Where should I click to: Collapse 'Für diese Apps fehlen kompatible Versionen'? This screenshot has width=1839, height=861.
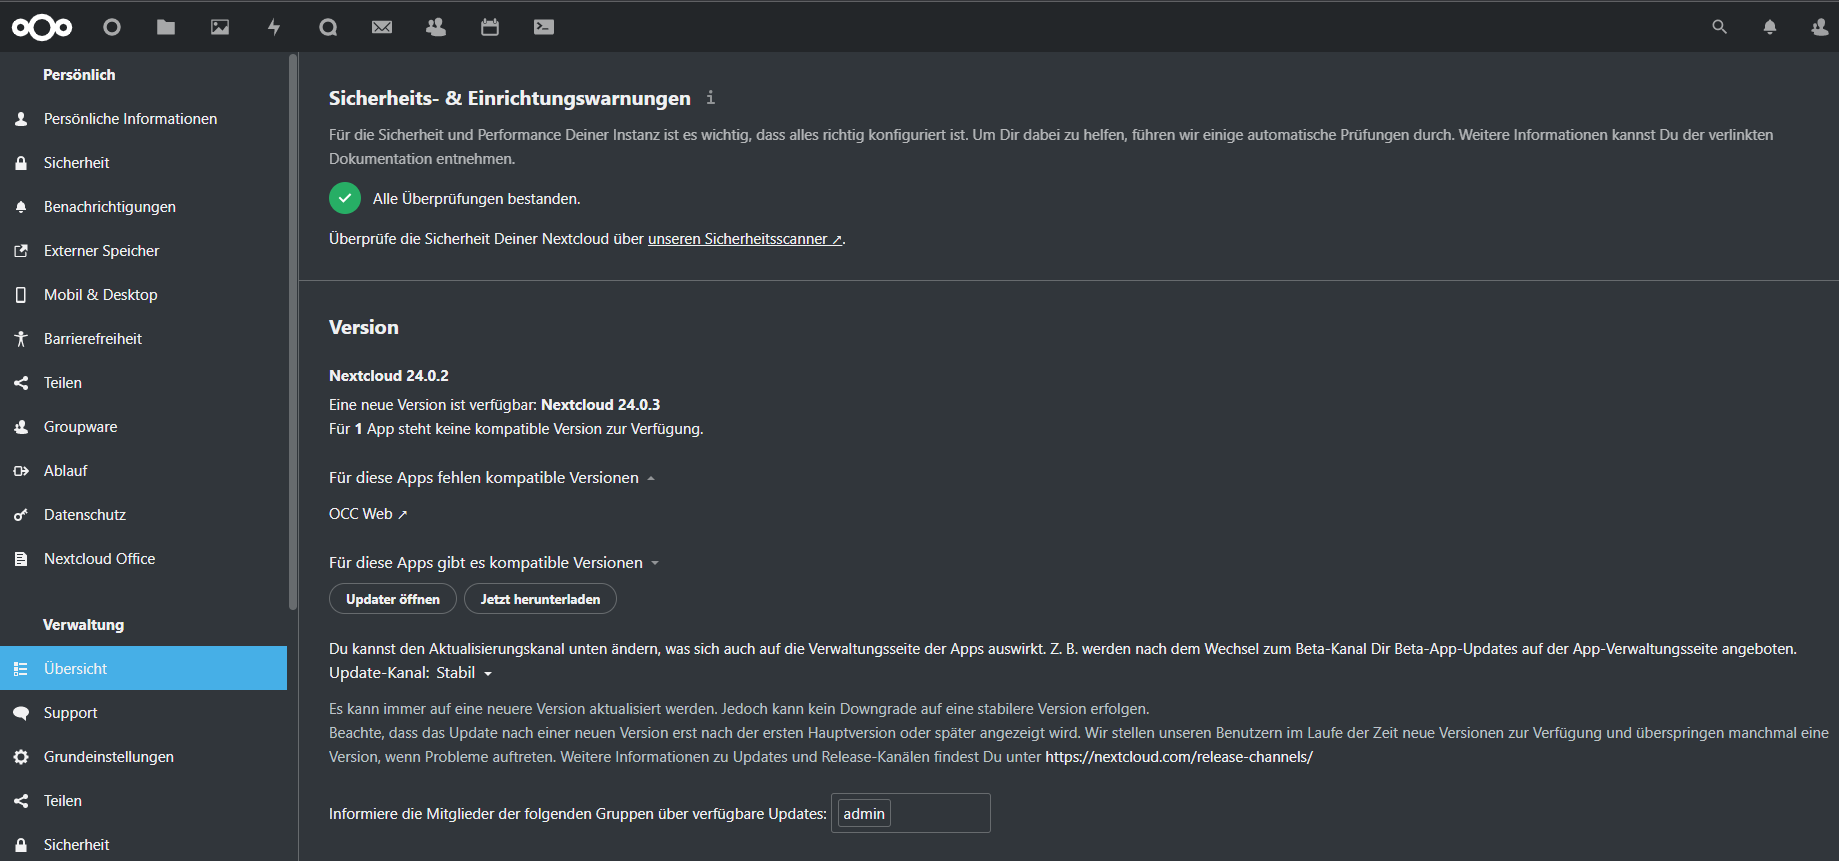click(491, 478)
